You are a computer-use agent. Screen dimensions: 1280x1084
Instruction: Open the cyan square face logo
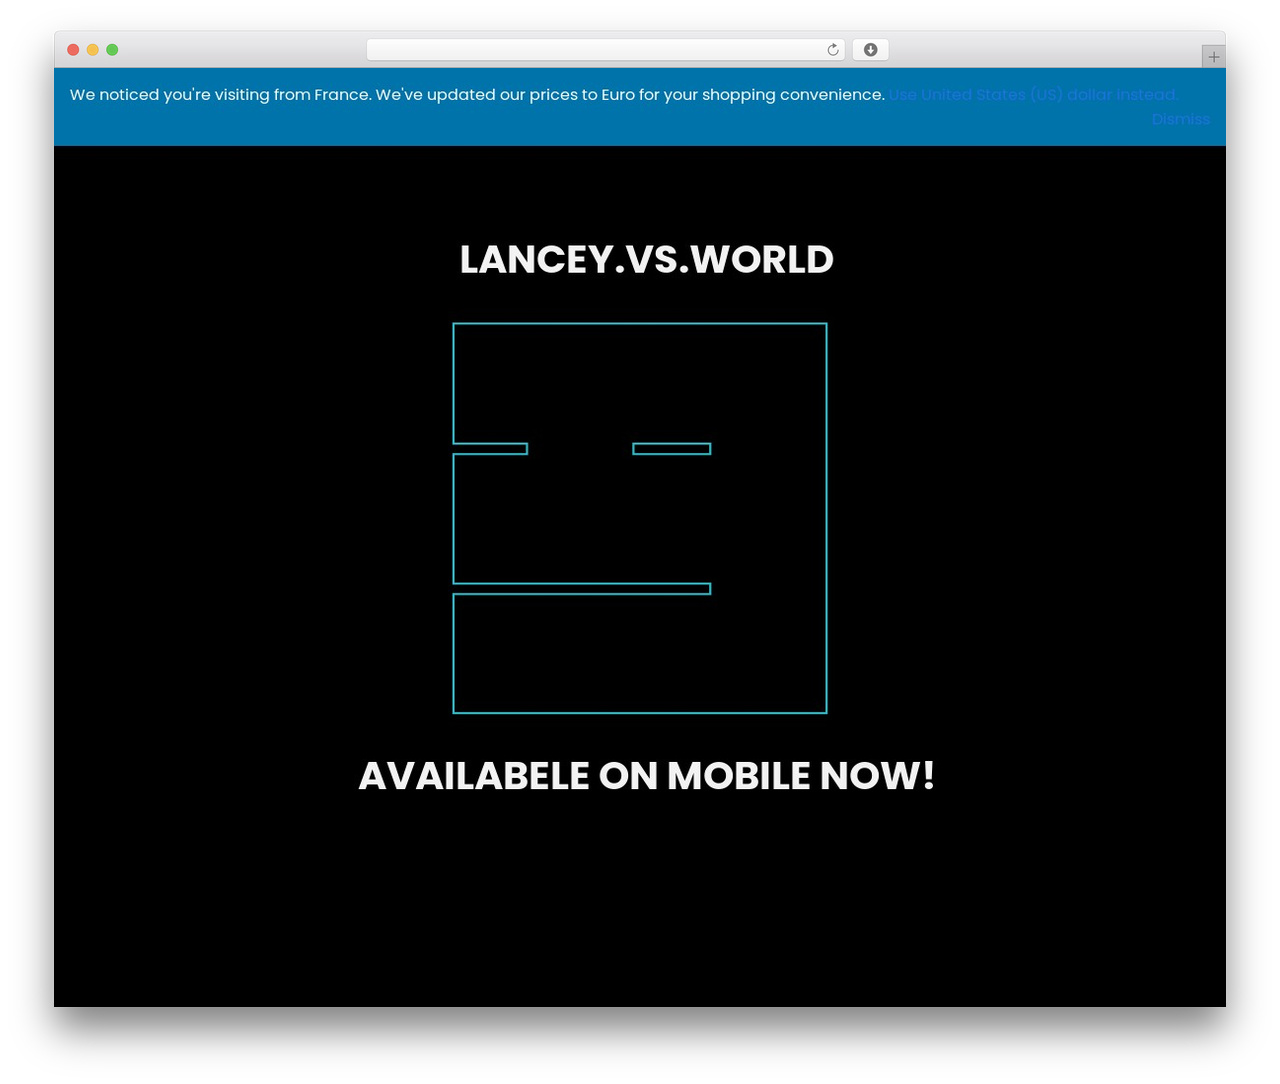[x=640, y=518]
